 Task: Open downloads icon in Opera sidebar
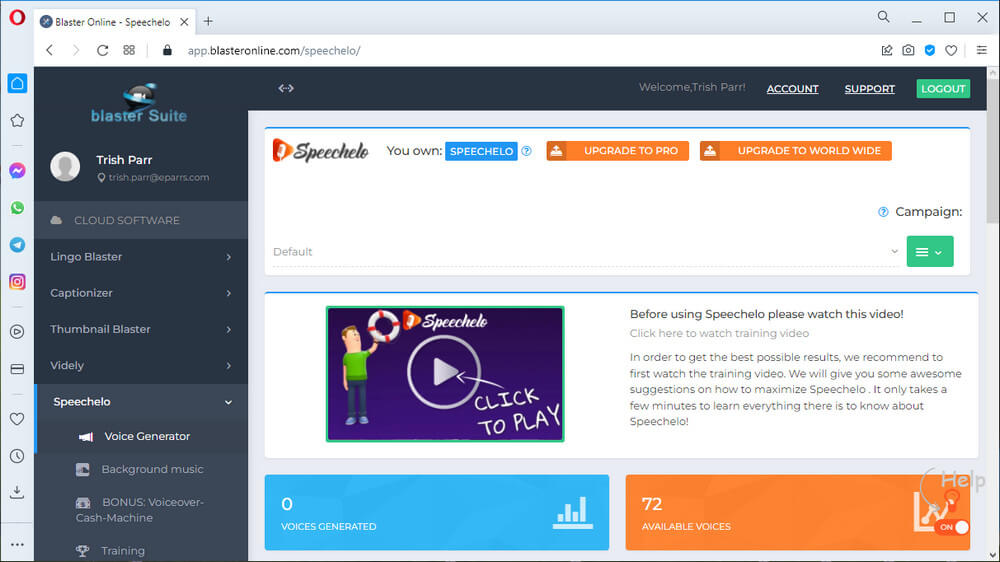click(17, 492)
